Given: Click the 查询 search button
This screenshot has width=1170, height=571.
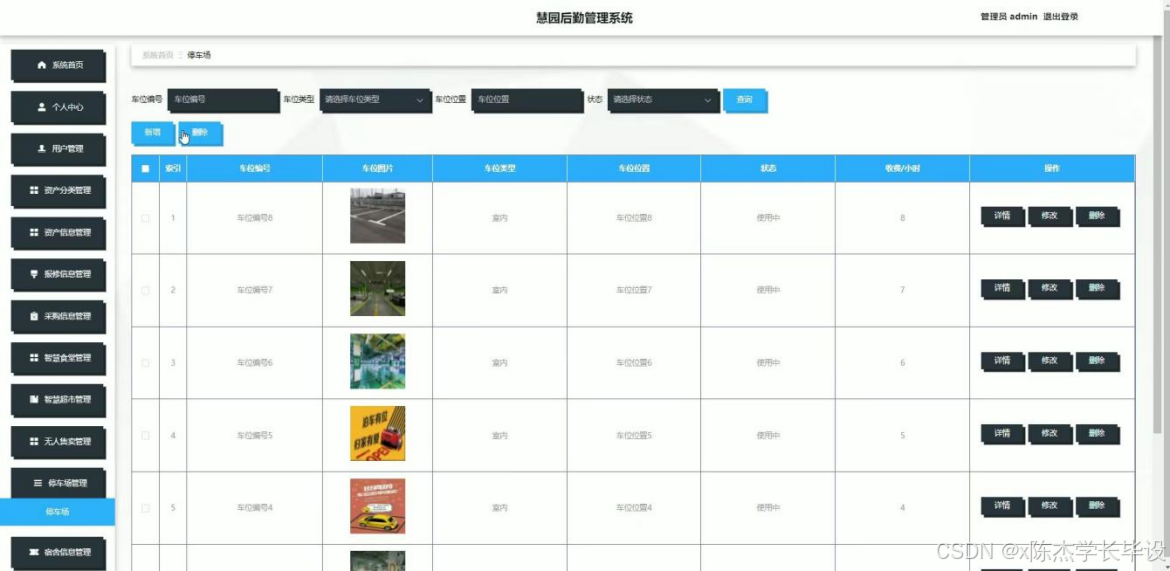Looking at the screenshot, I should click(745, 100).
